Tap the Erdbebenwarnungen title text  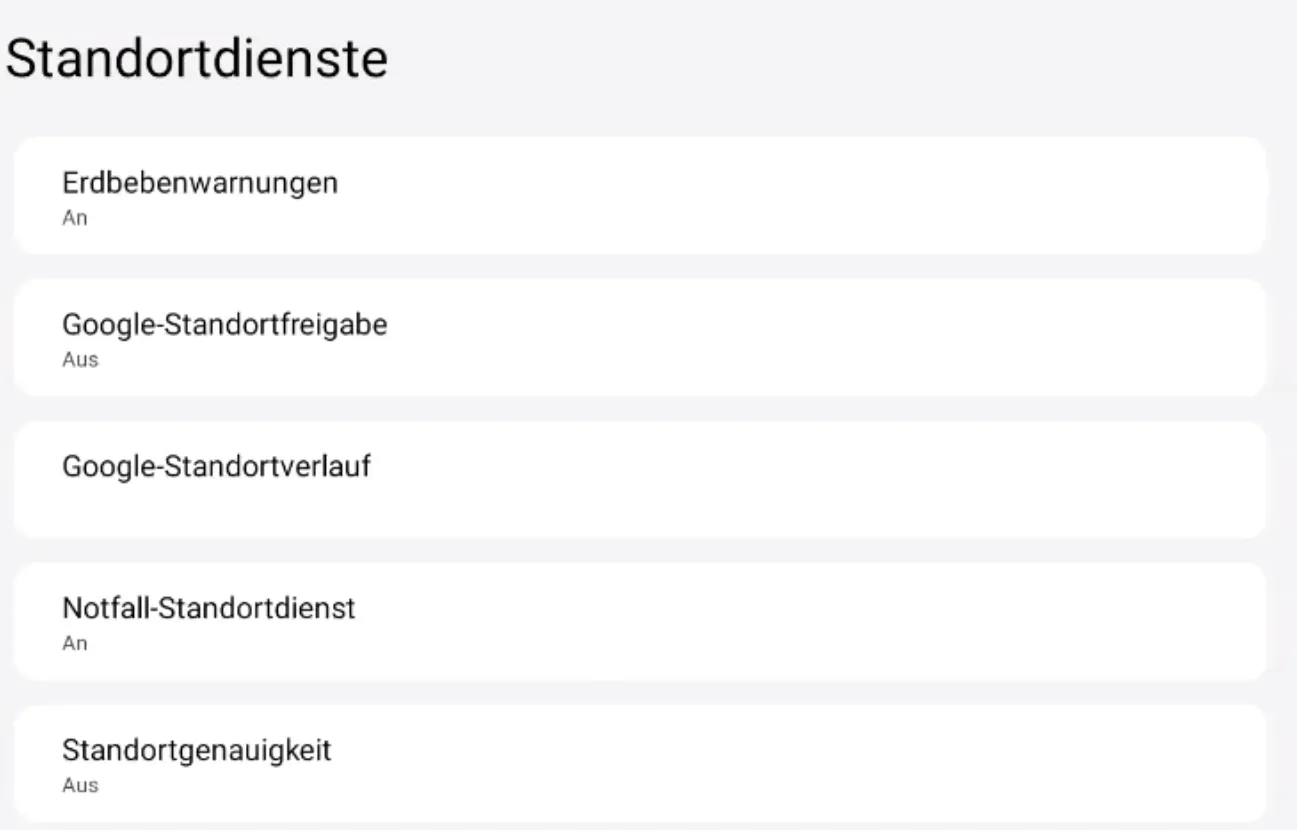click(x=200, y=184)
